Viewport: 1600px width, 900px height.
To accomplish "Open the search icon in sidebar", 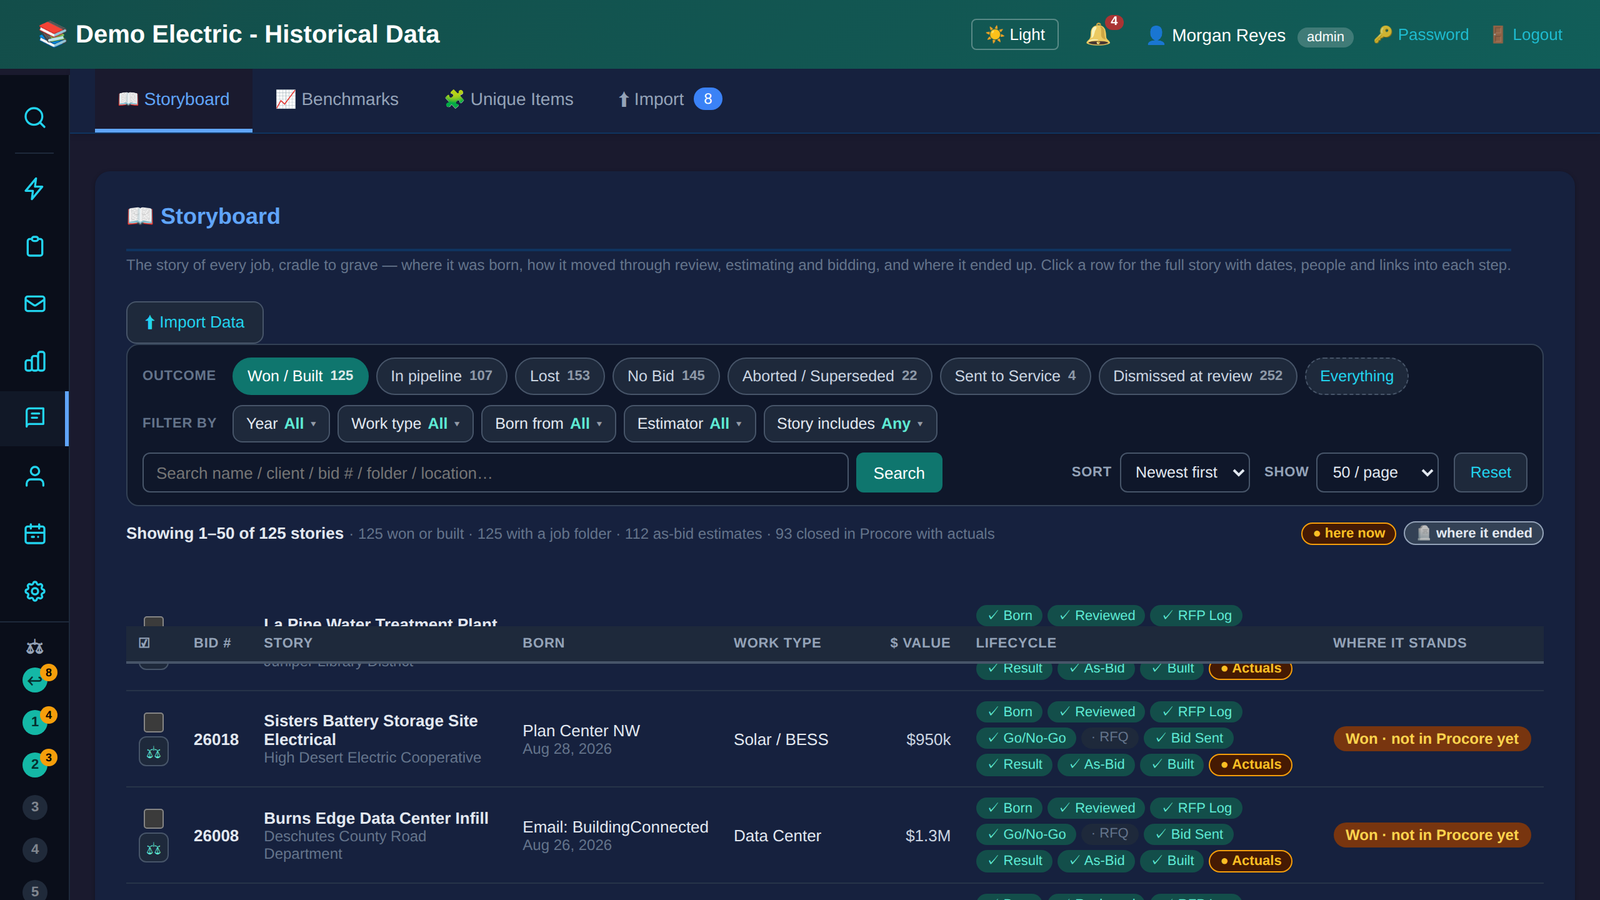I will click(35, 118).
